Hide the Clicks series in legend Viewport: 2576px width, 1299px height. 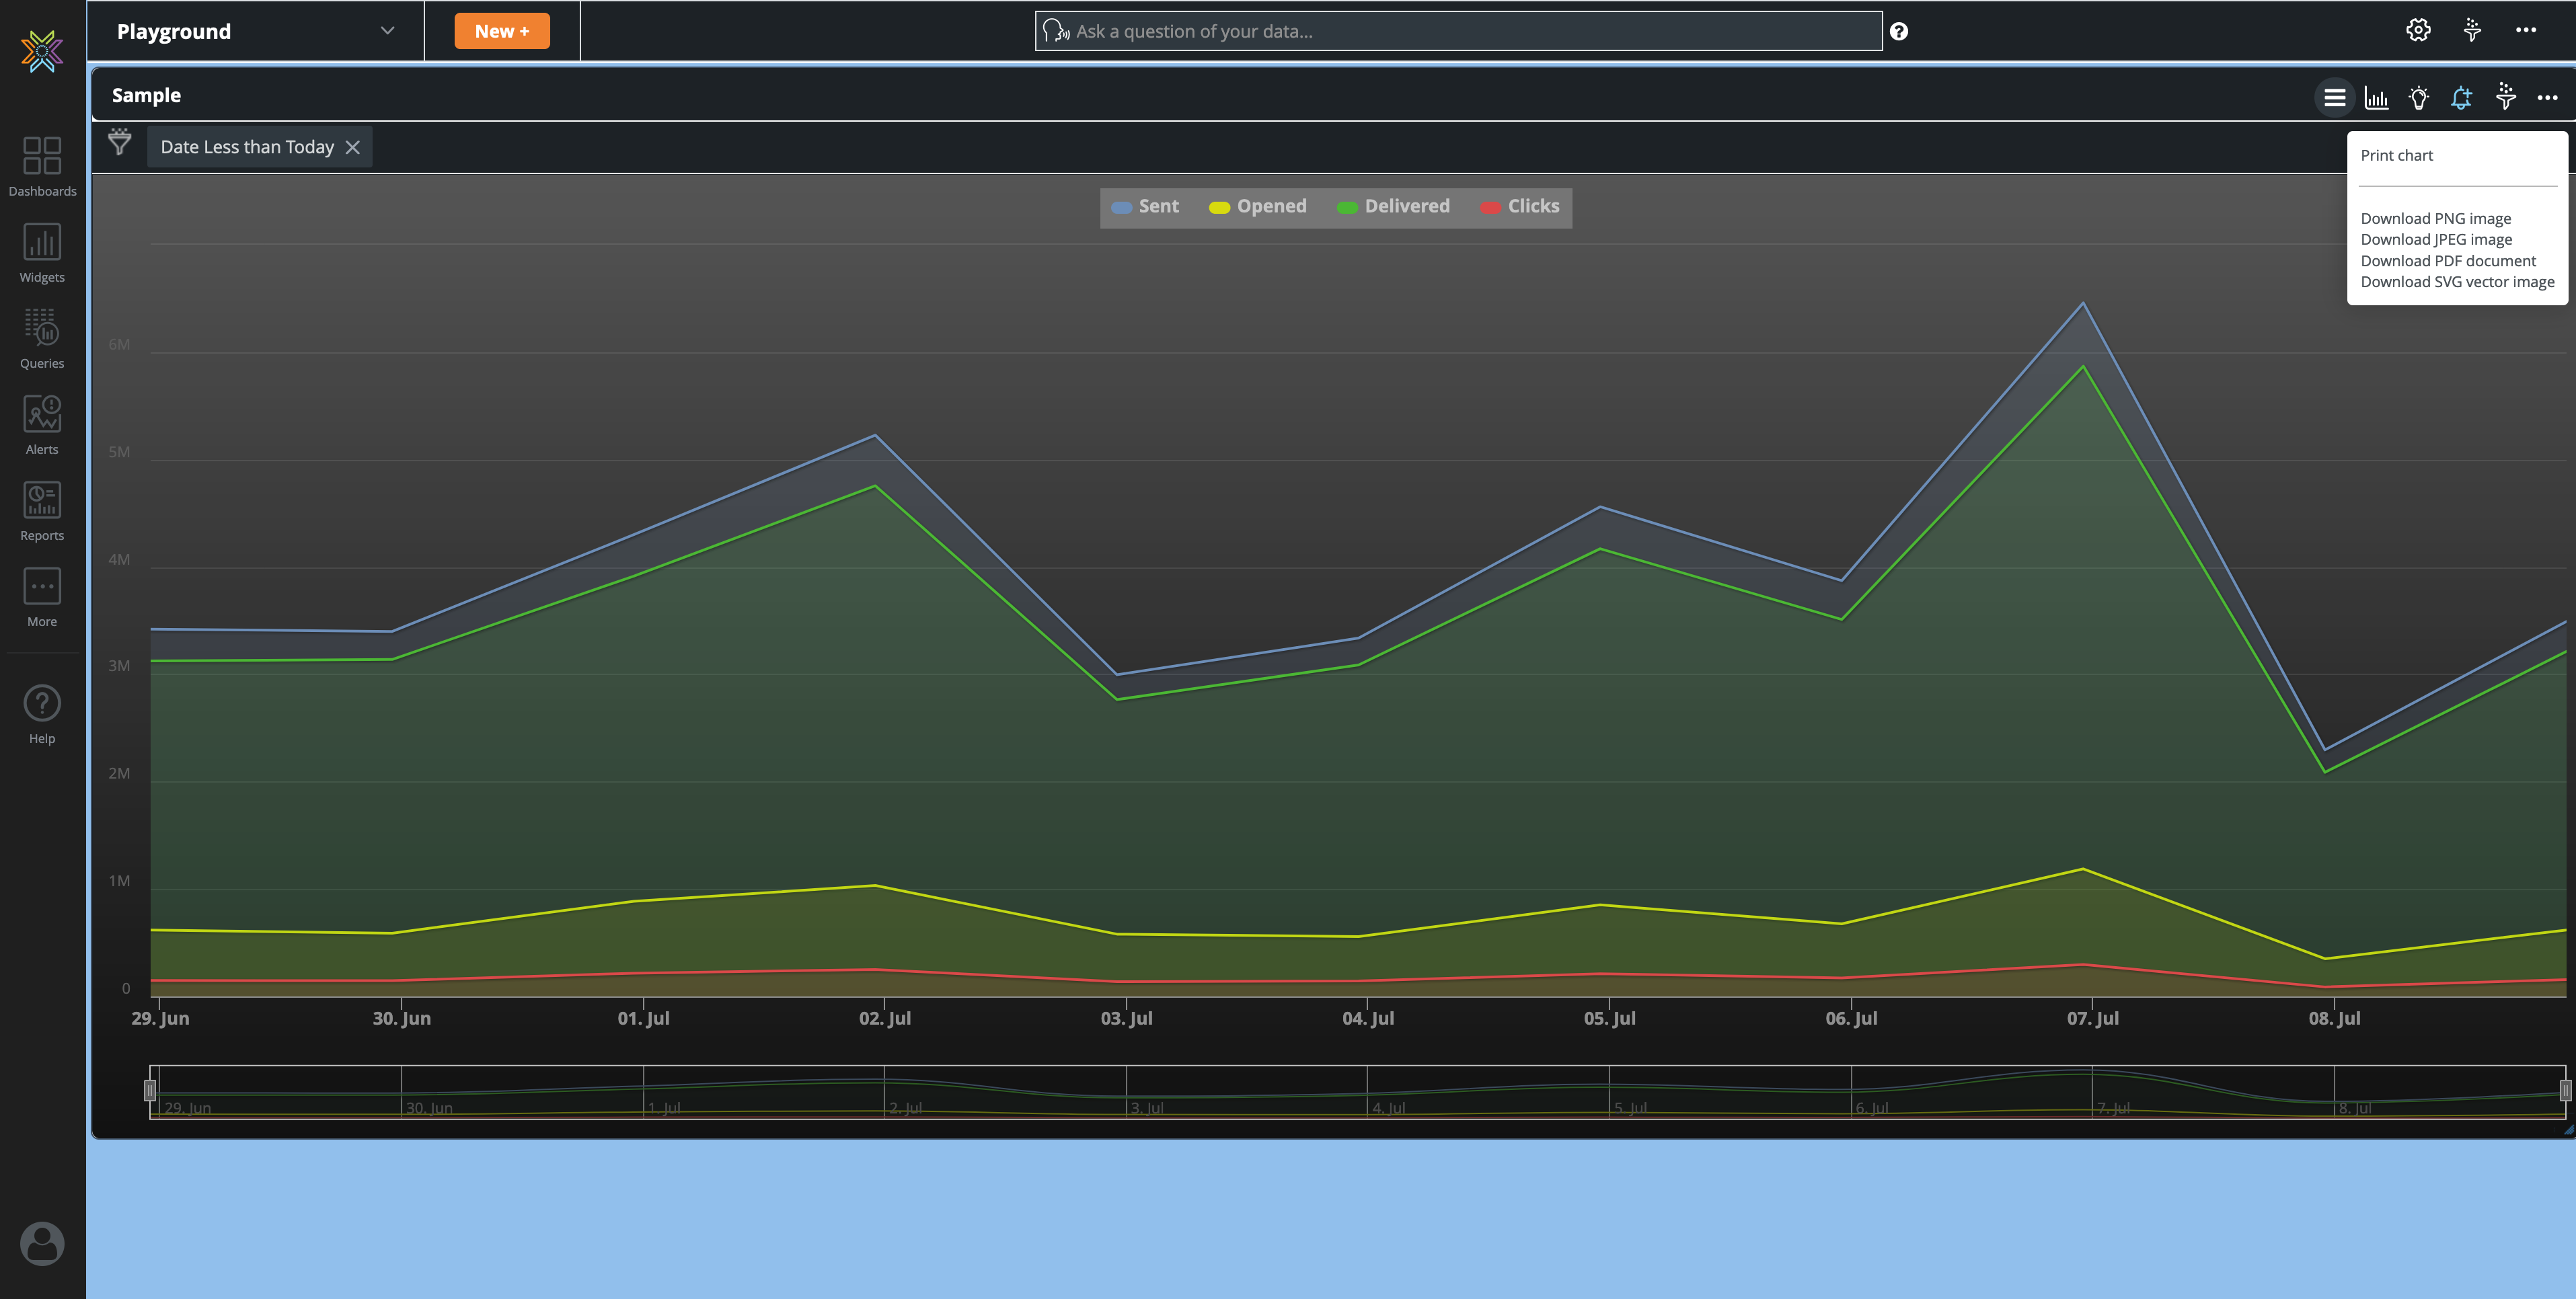tap(1520, 207)
